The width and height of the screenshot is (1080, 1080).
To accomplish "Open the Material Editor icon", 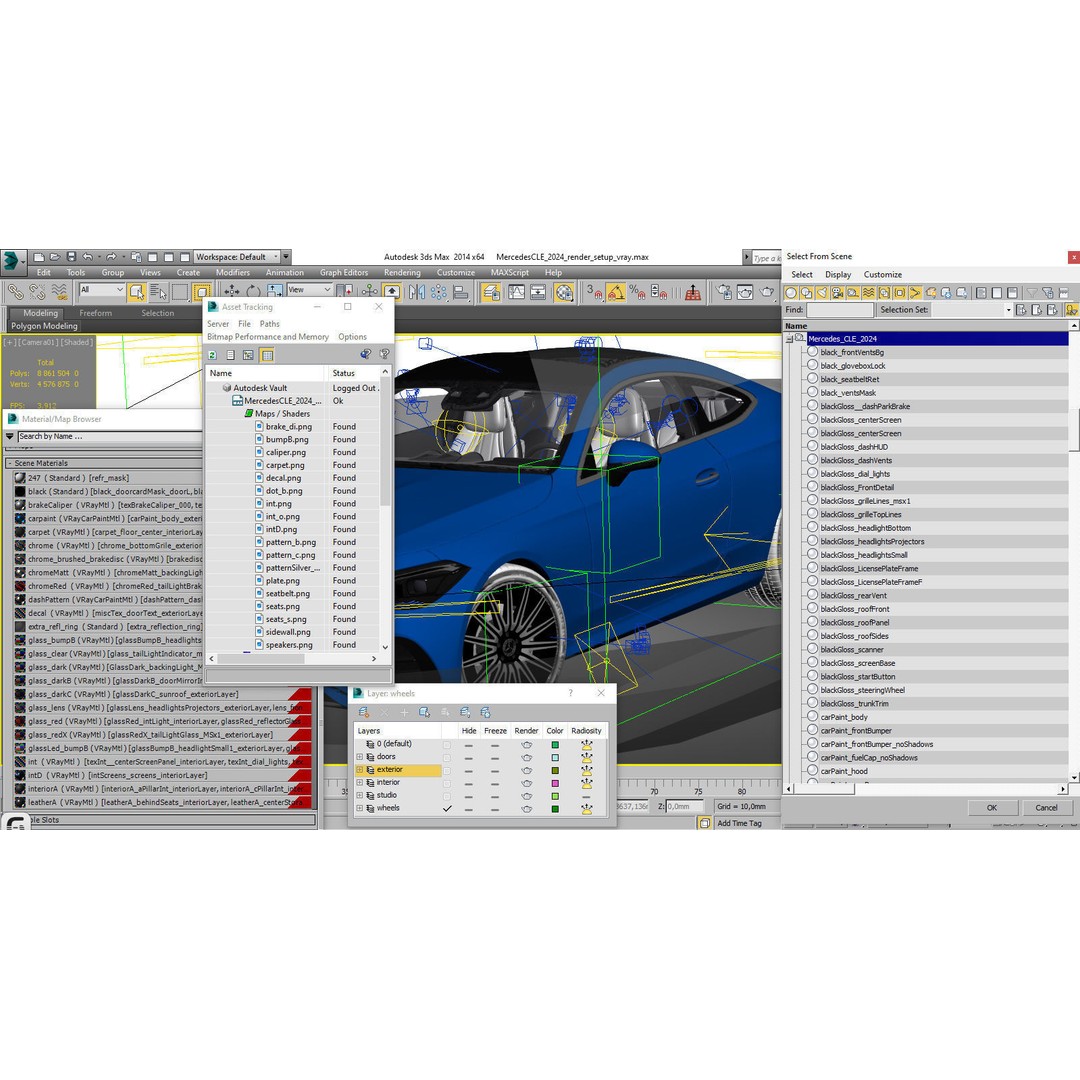I will [565, 292].
